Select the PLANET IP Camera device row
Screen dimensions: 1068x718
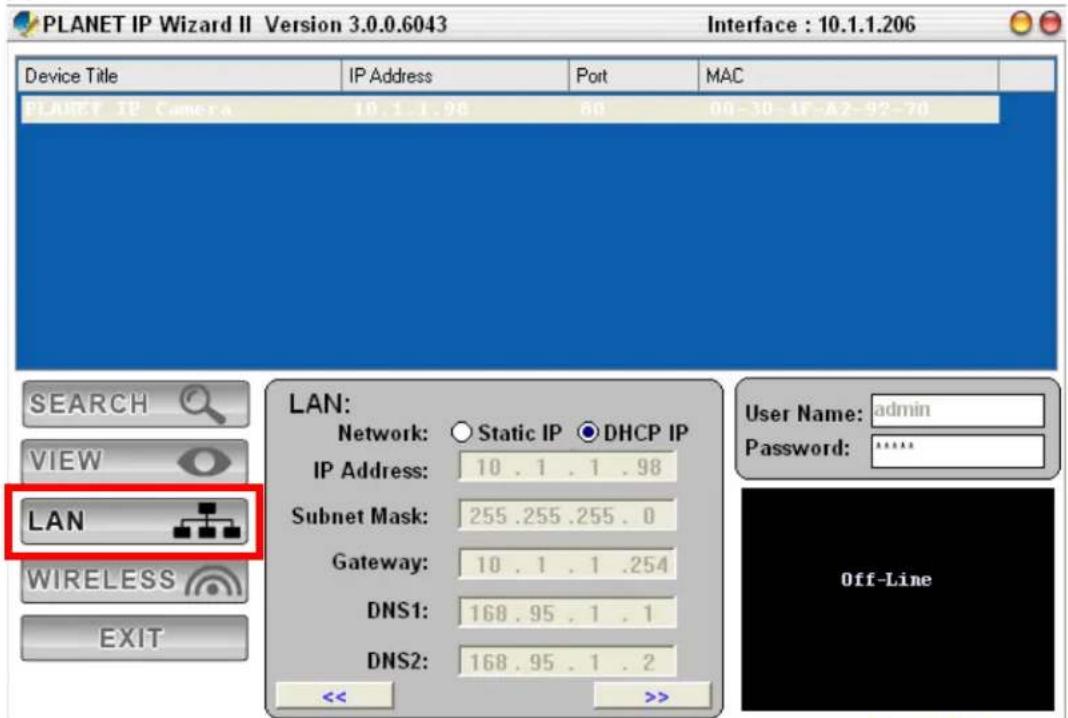(509, 110)
